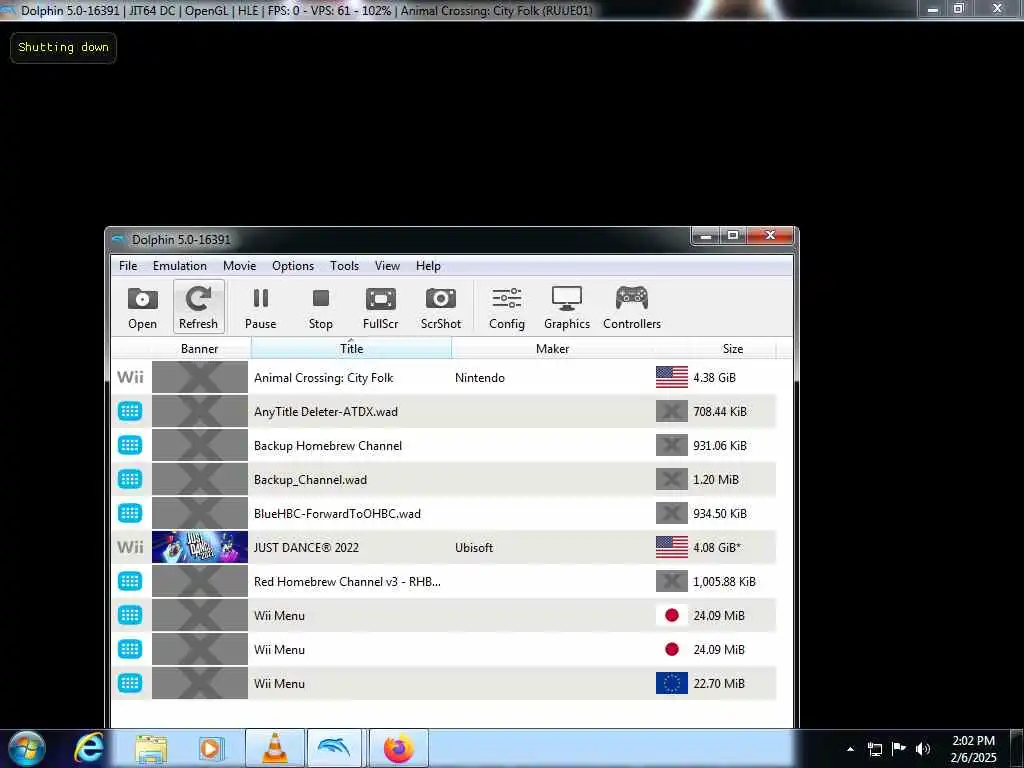
Task: Select the JUST DANCE 2022 banner thumbnail
Action: pos(200,547)
